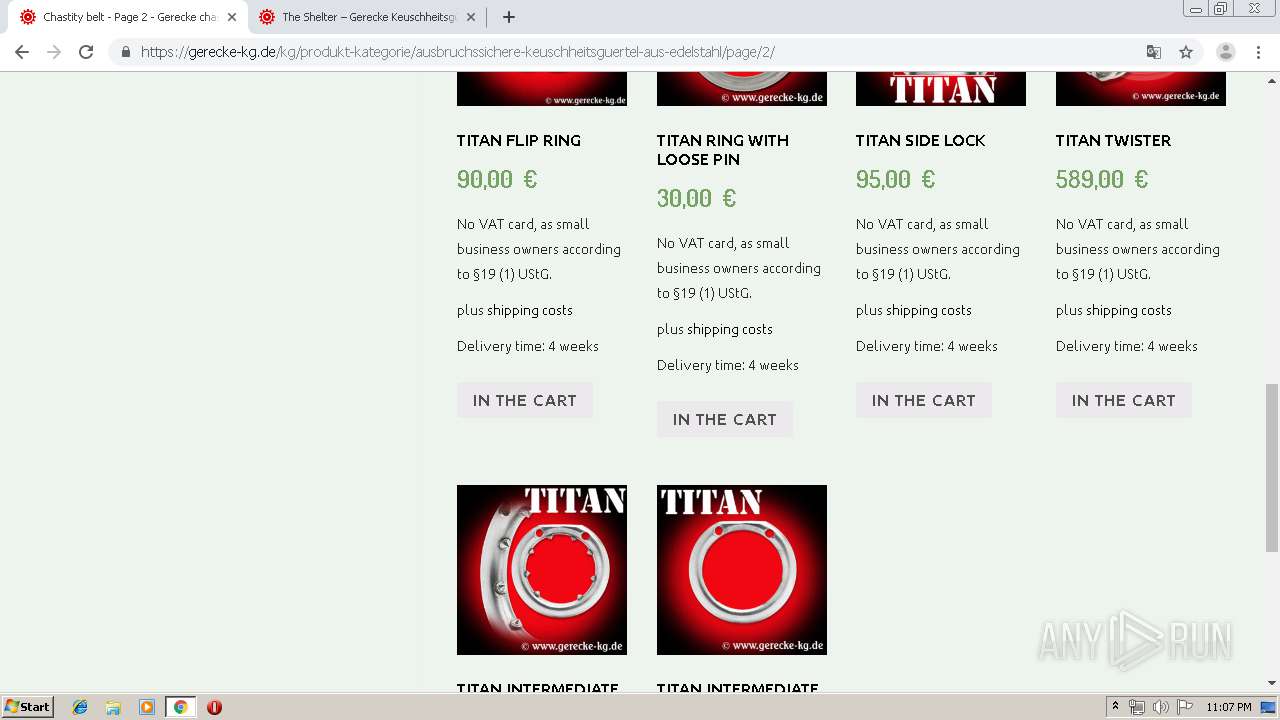Viewport: 1280px width, 720px height.
Task: Click the network tray icon
Action: tap(1137, 707)
